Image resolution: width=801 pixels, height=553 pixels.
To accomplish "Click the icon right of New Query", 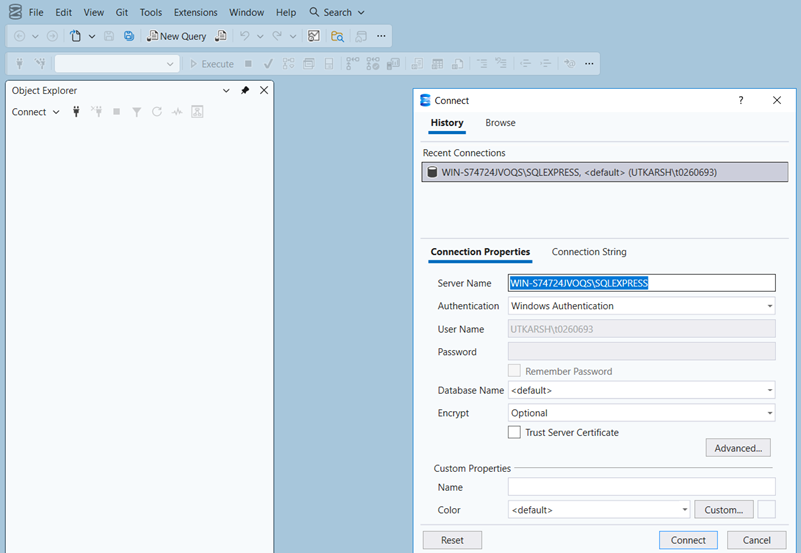I will tap(221, 36).
